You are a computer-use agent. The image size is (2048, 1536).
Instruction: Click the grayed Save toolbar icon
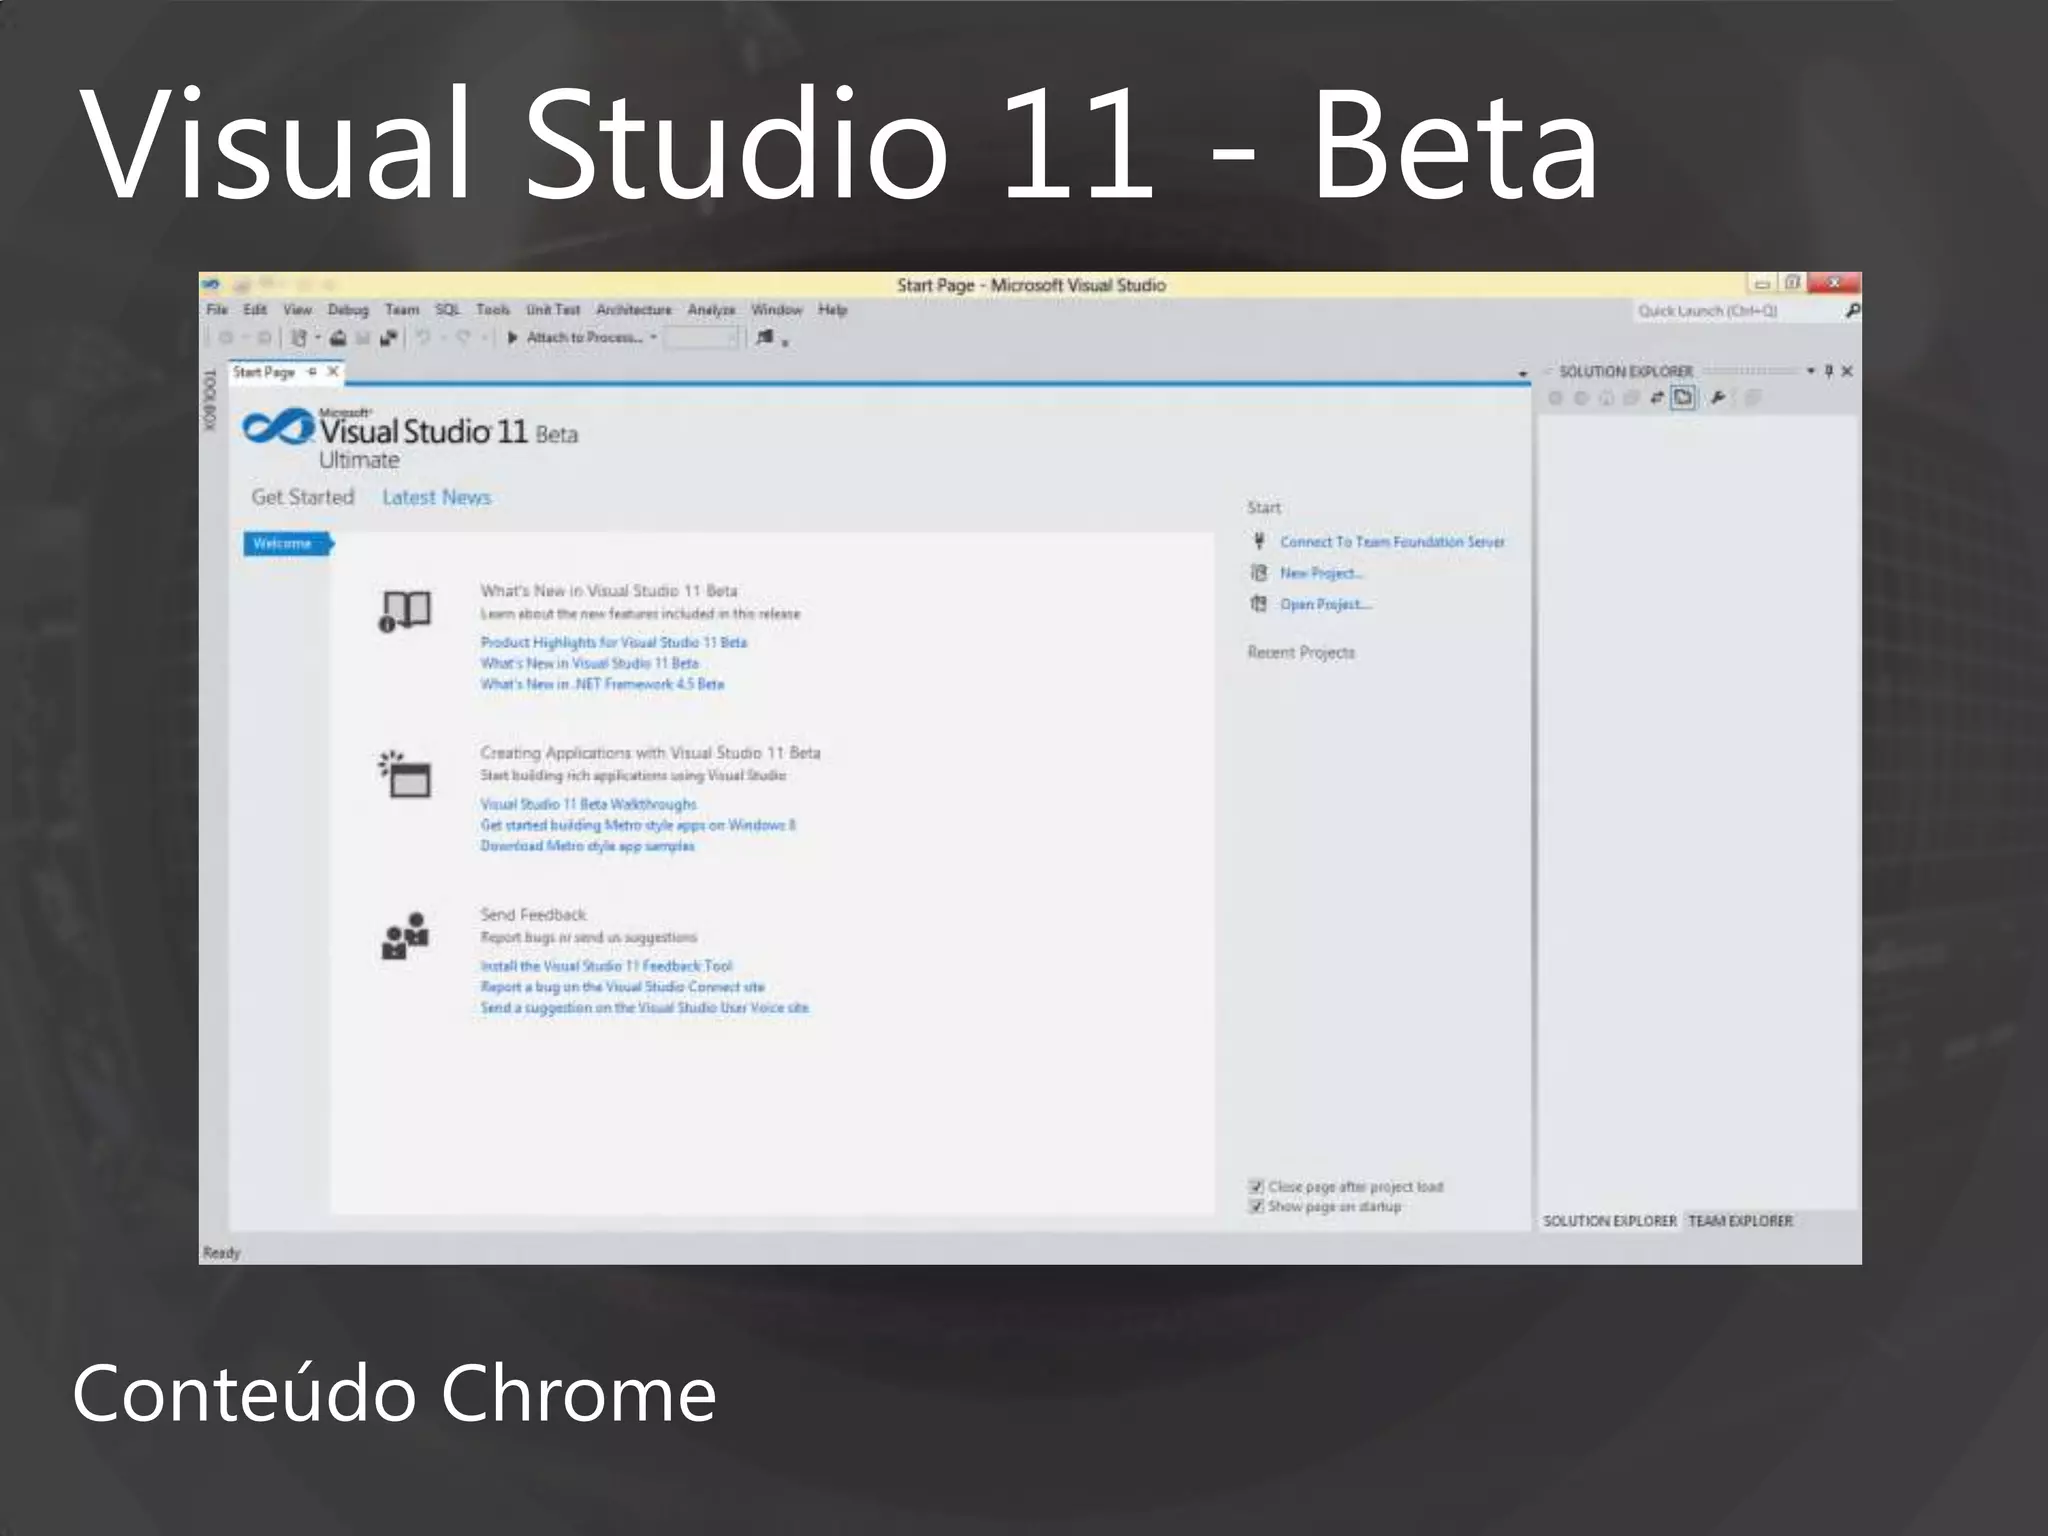[x=363, y=338]
